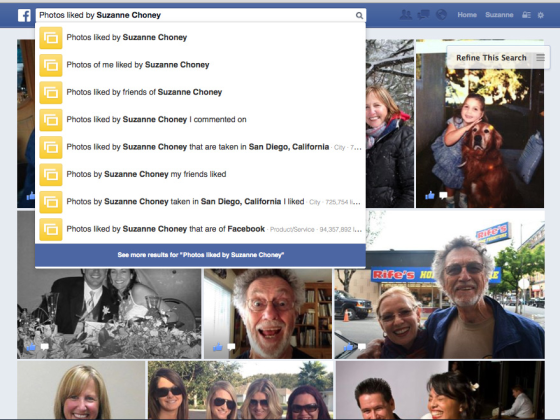Screen dimensions: 560x420
Task: Click the Facebook logo icon
Action: (24, 15)
